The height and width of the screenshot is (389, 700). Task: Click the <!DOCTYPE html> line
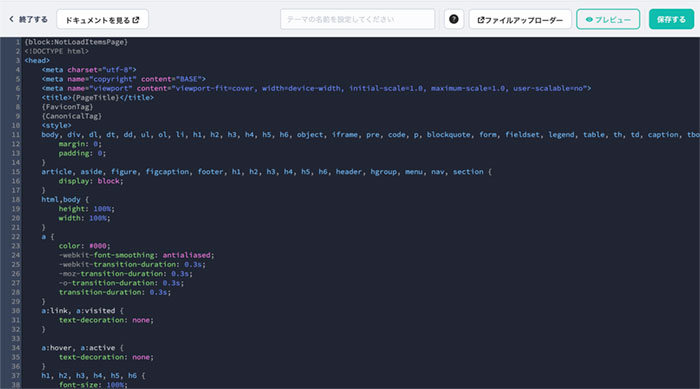click(57, 51)
